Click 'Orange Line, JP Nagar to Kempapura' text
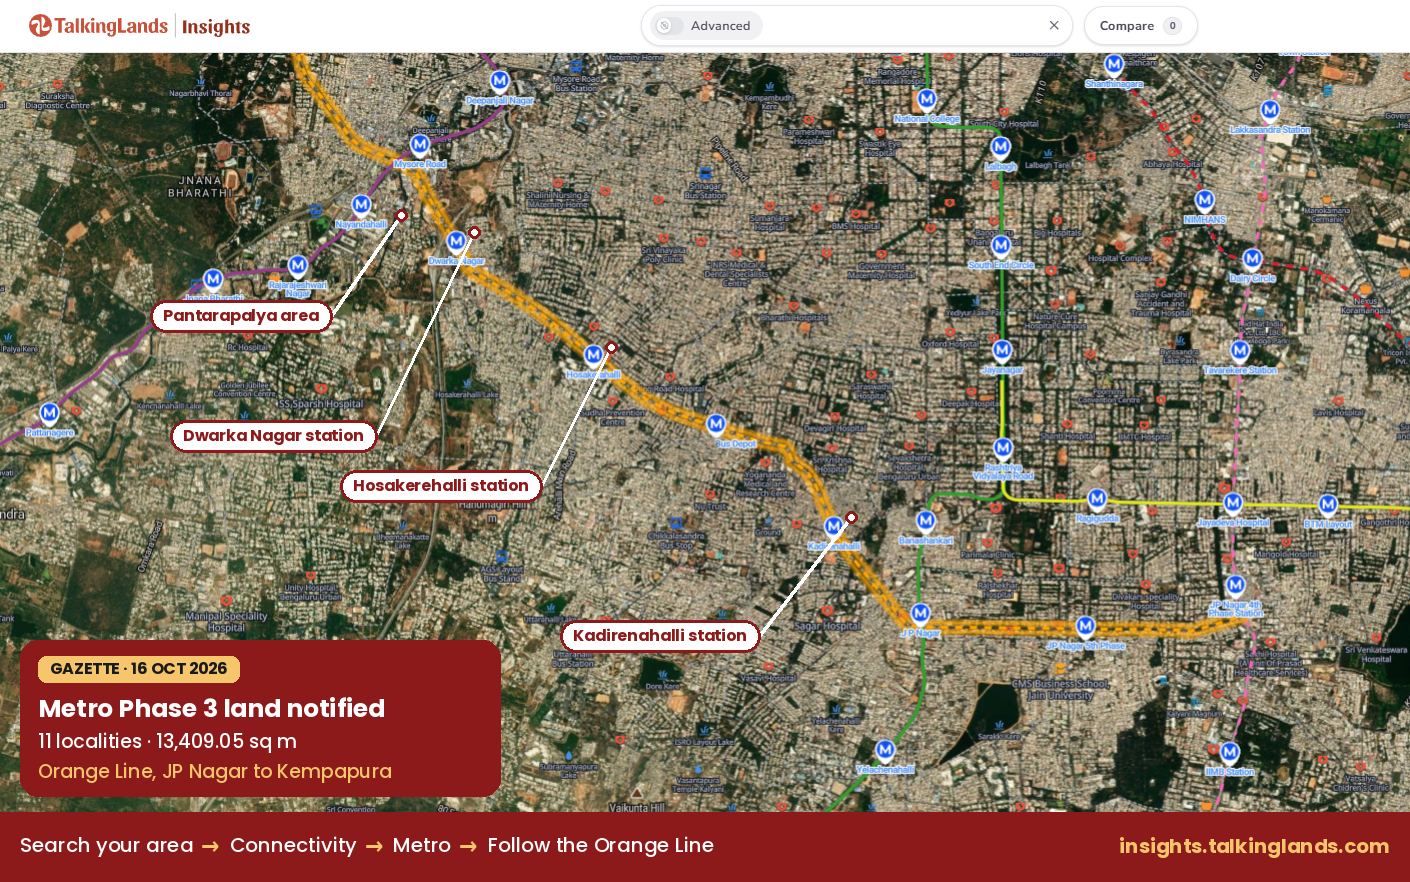1410x882 pixels. (215, 772)
